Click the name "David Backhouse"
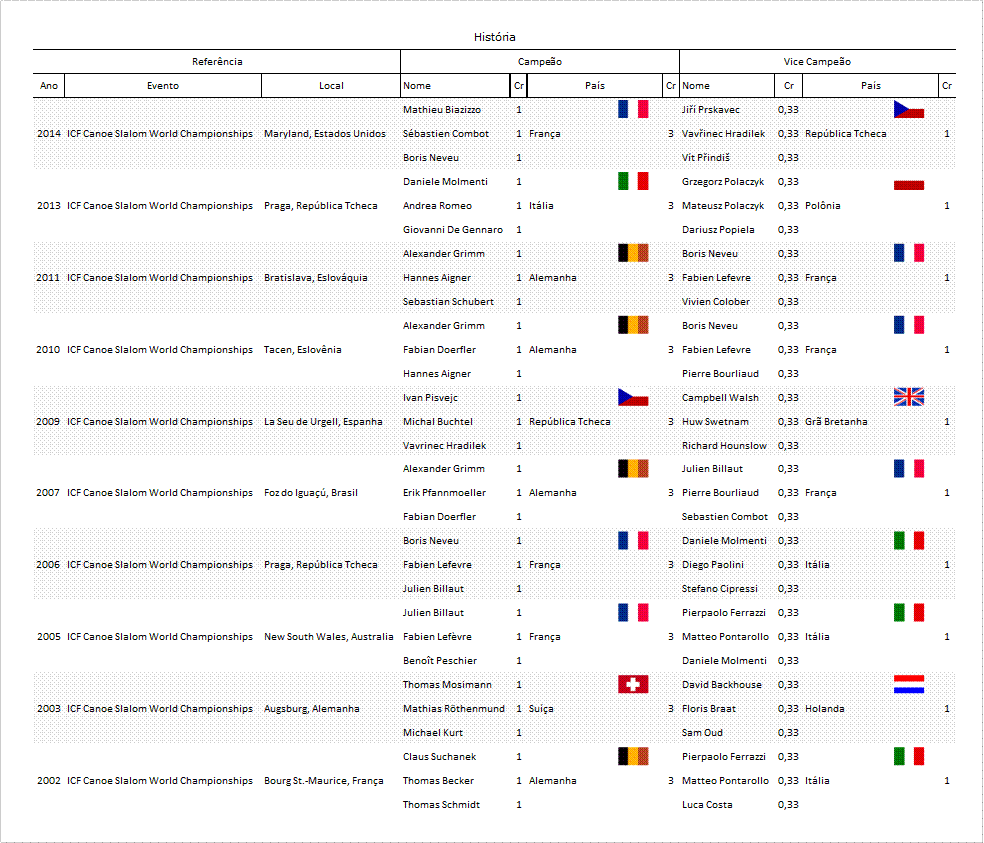 click(x=722, y=684)
